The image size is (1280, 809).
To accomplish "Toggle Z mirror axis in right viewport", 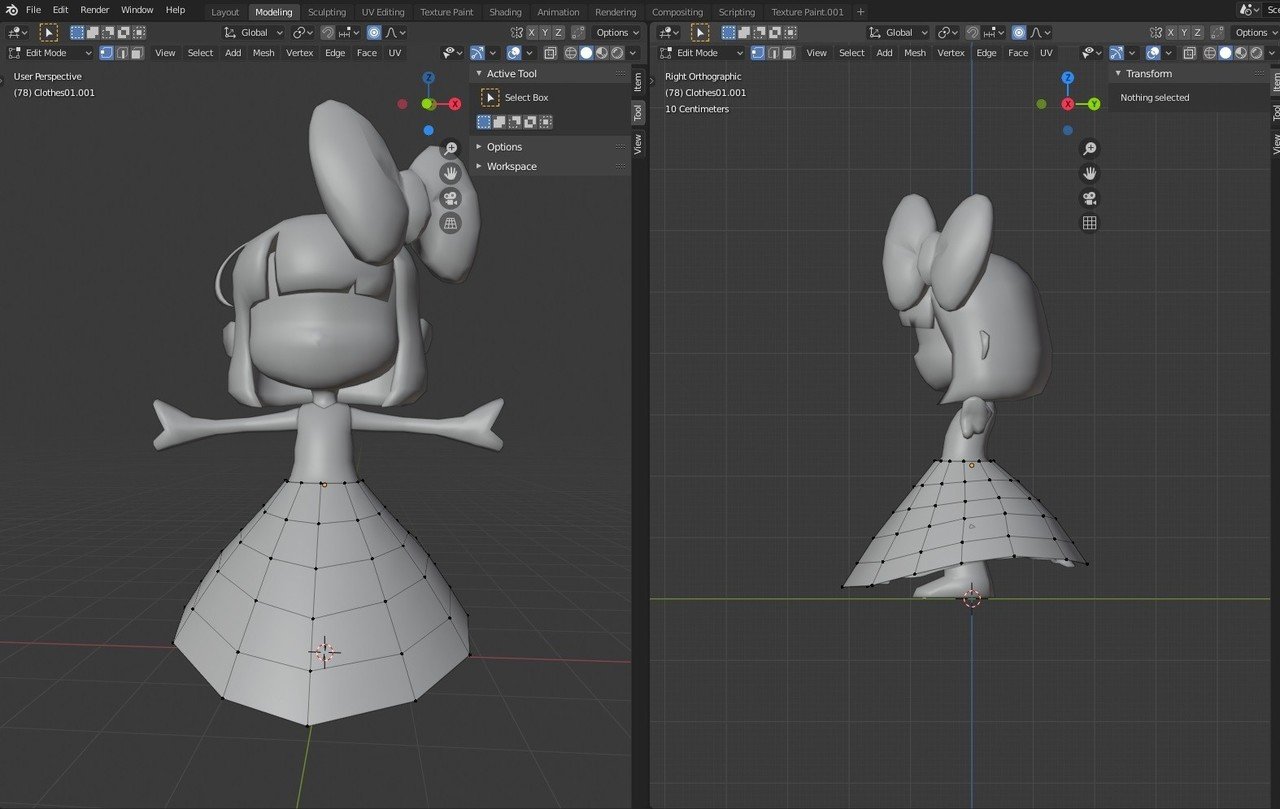I will (x=1199, y=33).
